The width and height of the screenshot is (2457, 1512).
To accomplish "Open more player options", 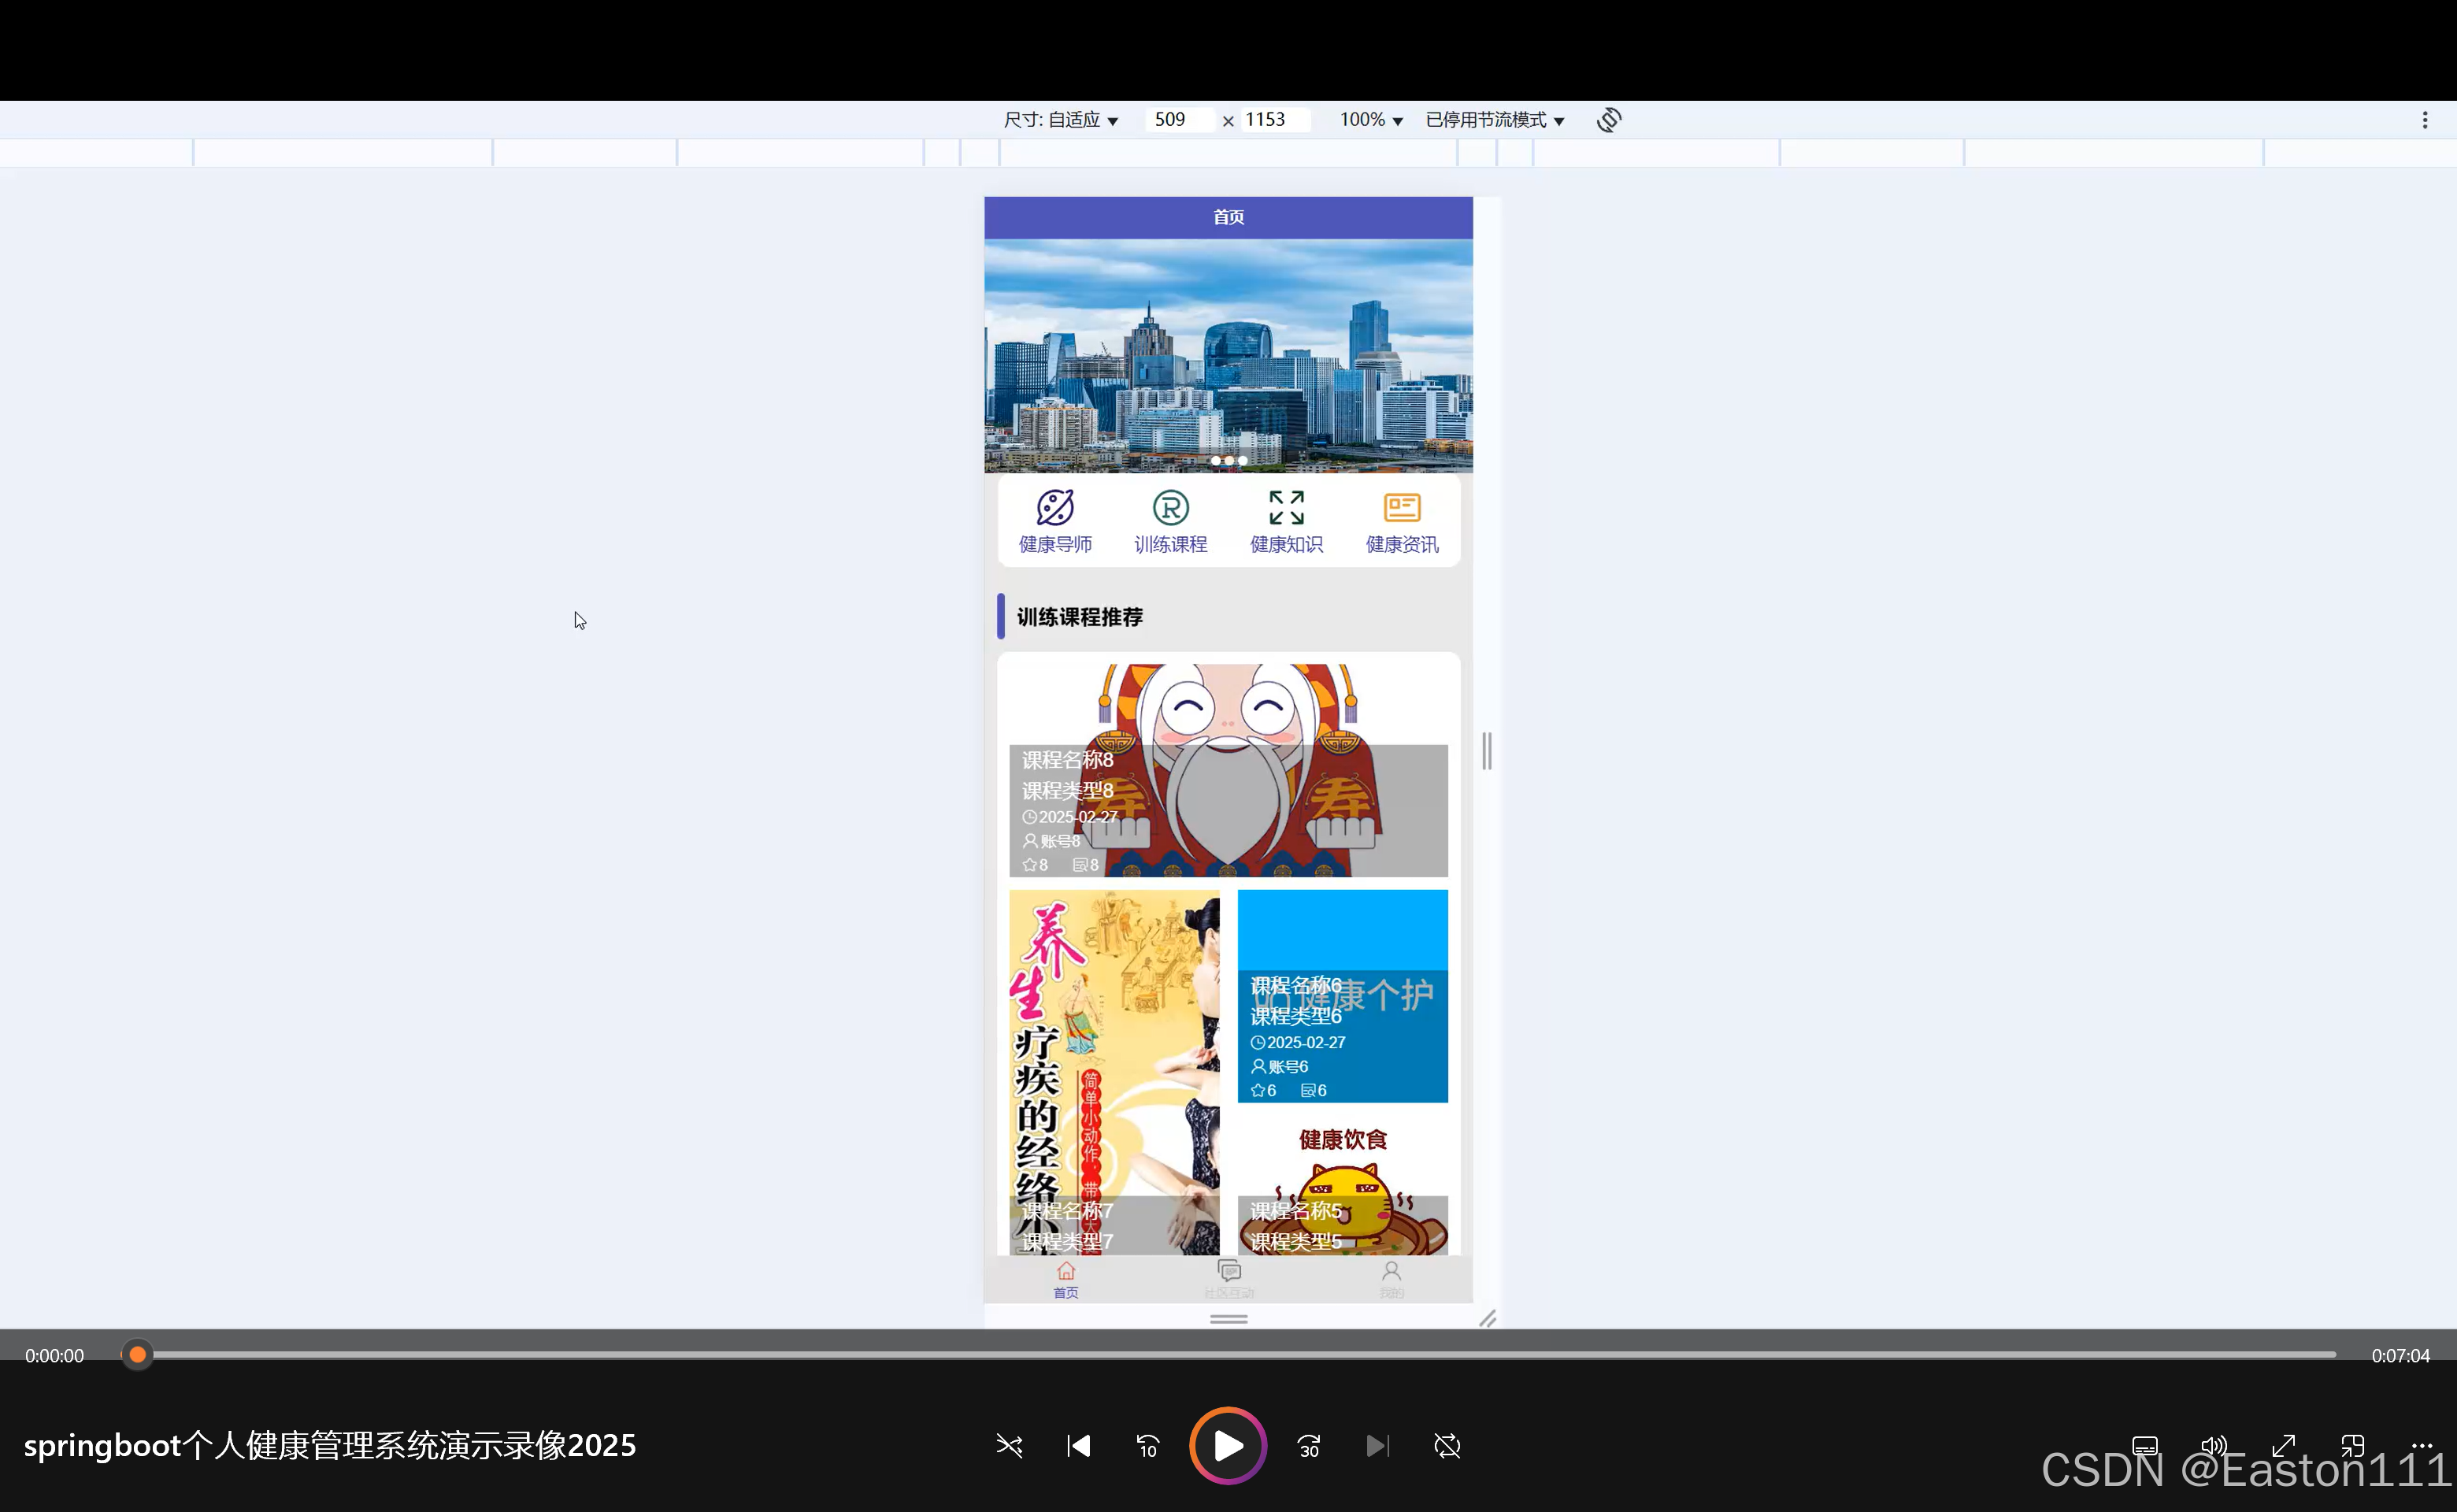I will point(2421,1446).
